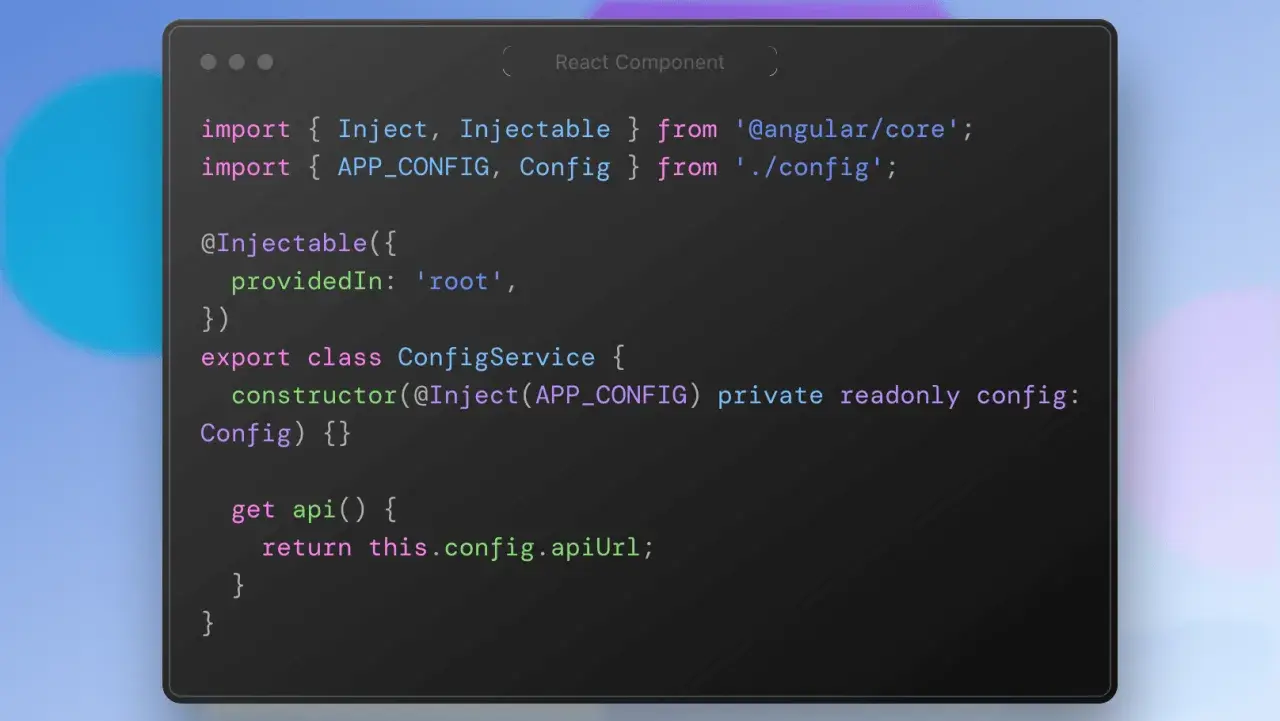Screen dimensions: 1280x721
Task: Click the './config' import path
Action: [809, 168]
